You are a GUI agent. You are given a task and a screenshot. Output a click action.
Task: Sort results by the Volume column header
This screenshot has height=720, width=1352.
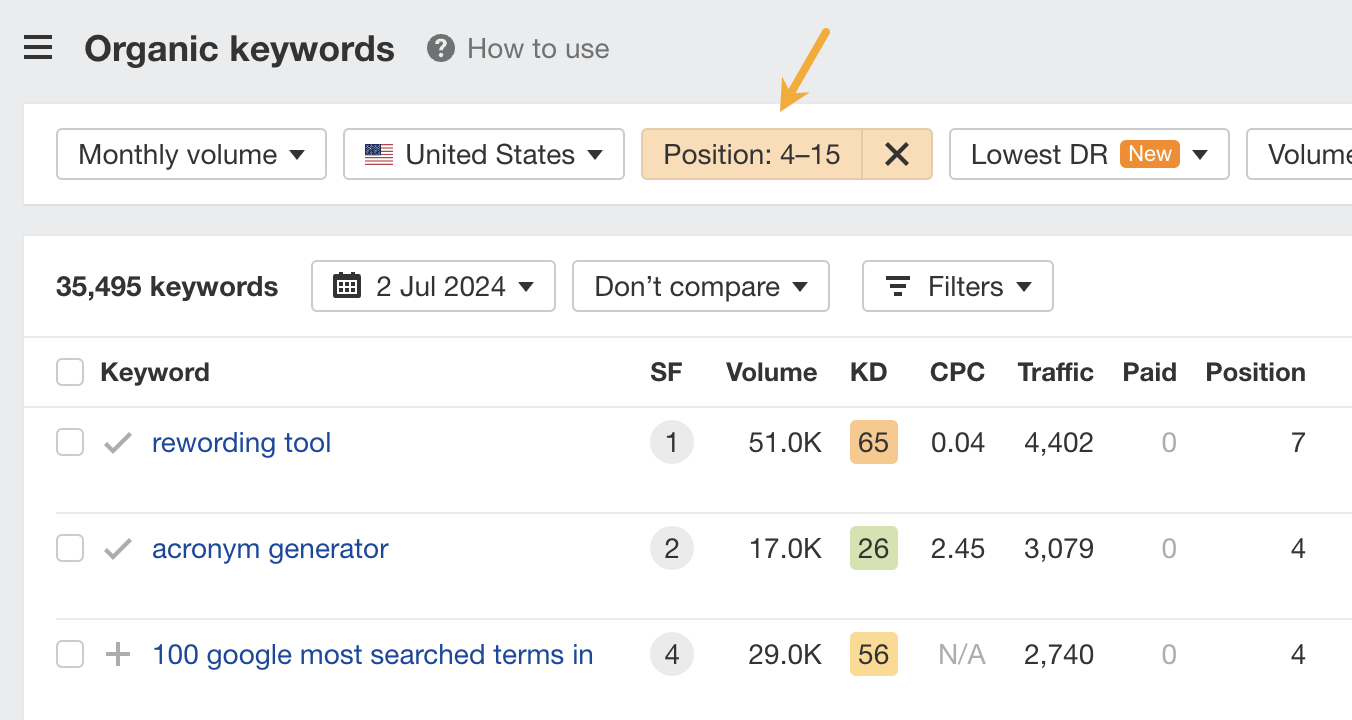771,371
